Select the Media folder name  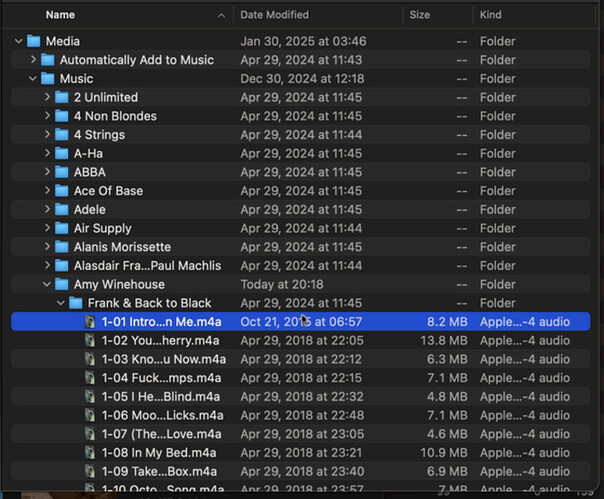click(x=63, y=41)
